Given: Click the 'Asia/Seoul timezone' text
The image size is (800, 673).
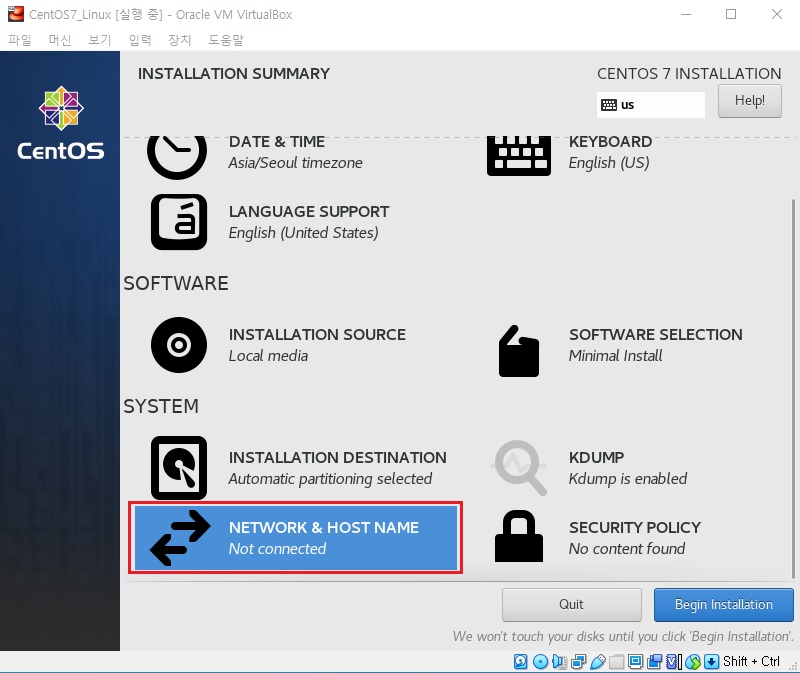Looking at the screenshot, I should tap(295, 163).
